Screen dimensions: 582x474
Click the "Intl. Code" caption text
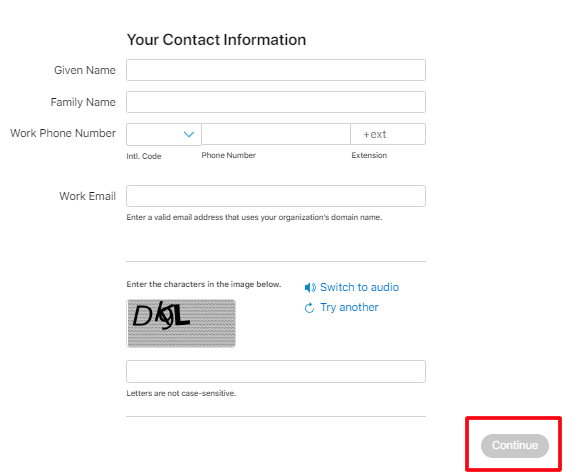tap(144, 156)
